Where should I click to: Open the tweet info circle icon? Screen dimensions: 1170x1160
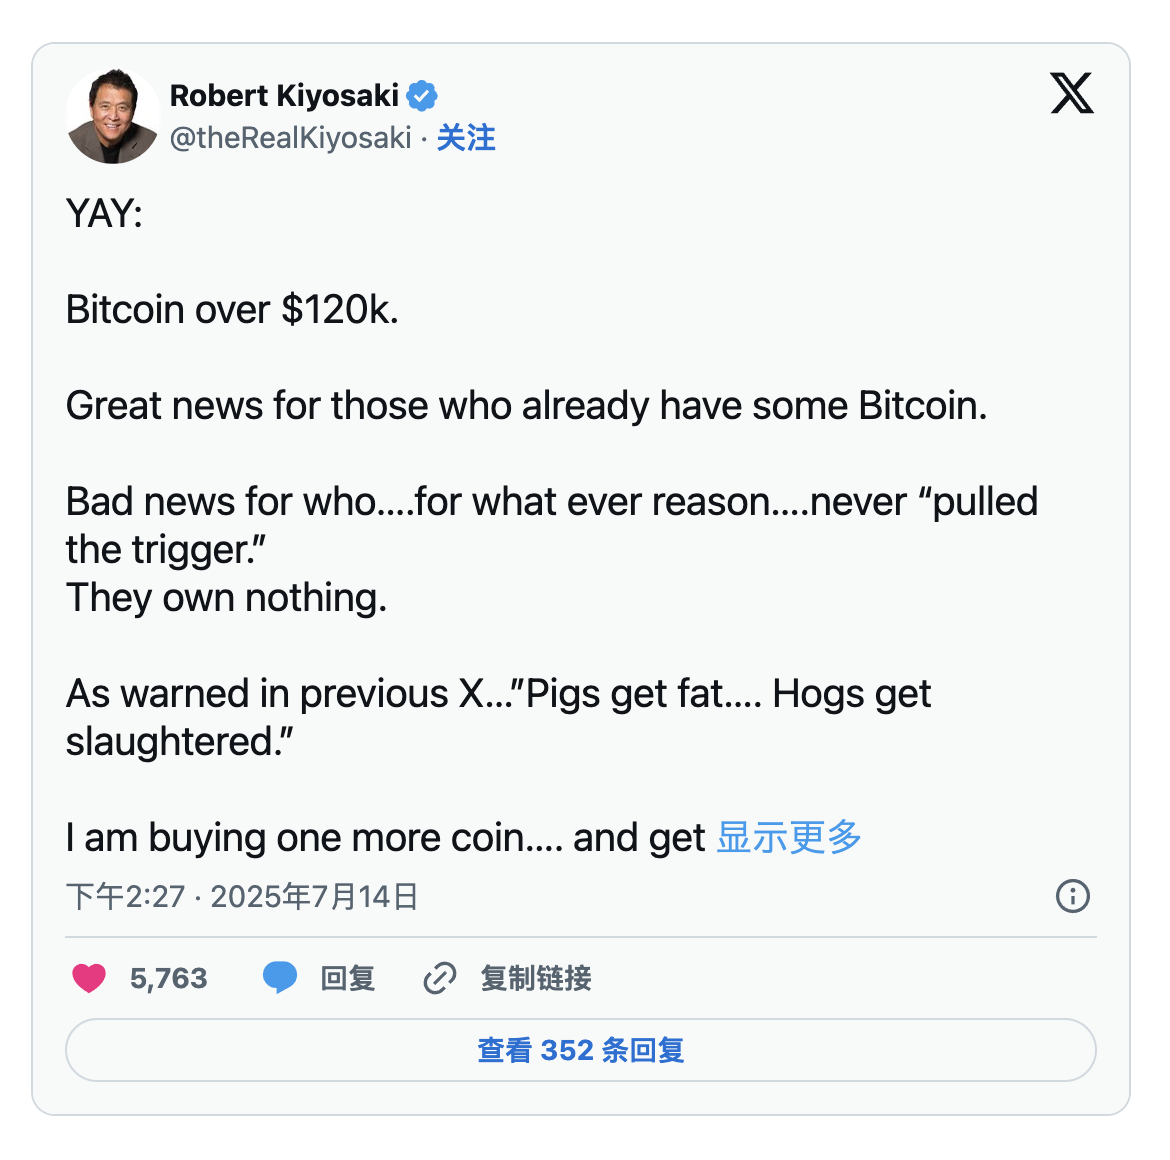point(1072,896)
